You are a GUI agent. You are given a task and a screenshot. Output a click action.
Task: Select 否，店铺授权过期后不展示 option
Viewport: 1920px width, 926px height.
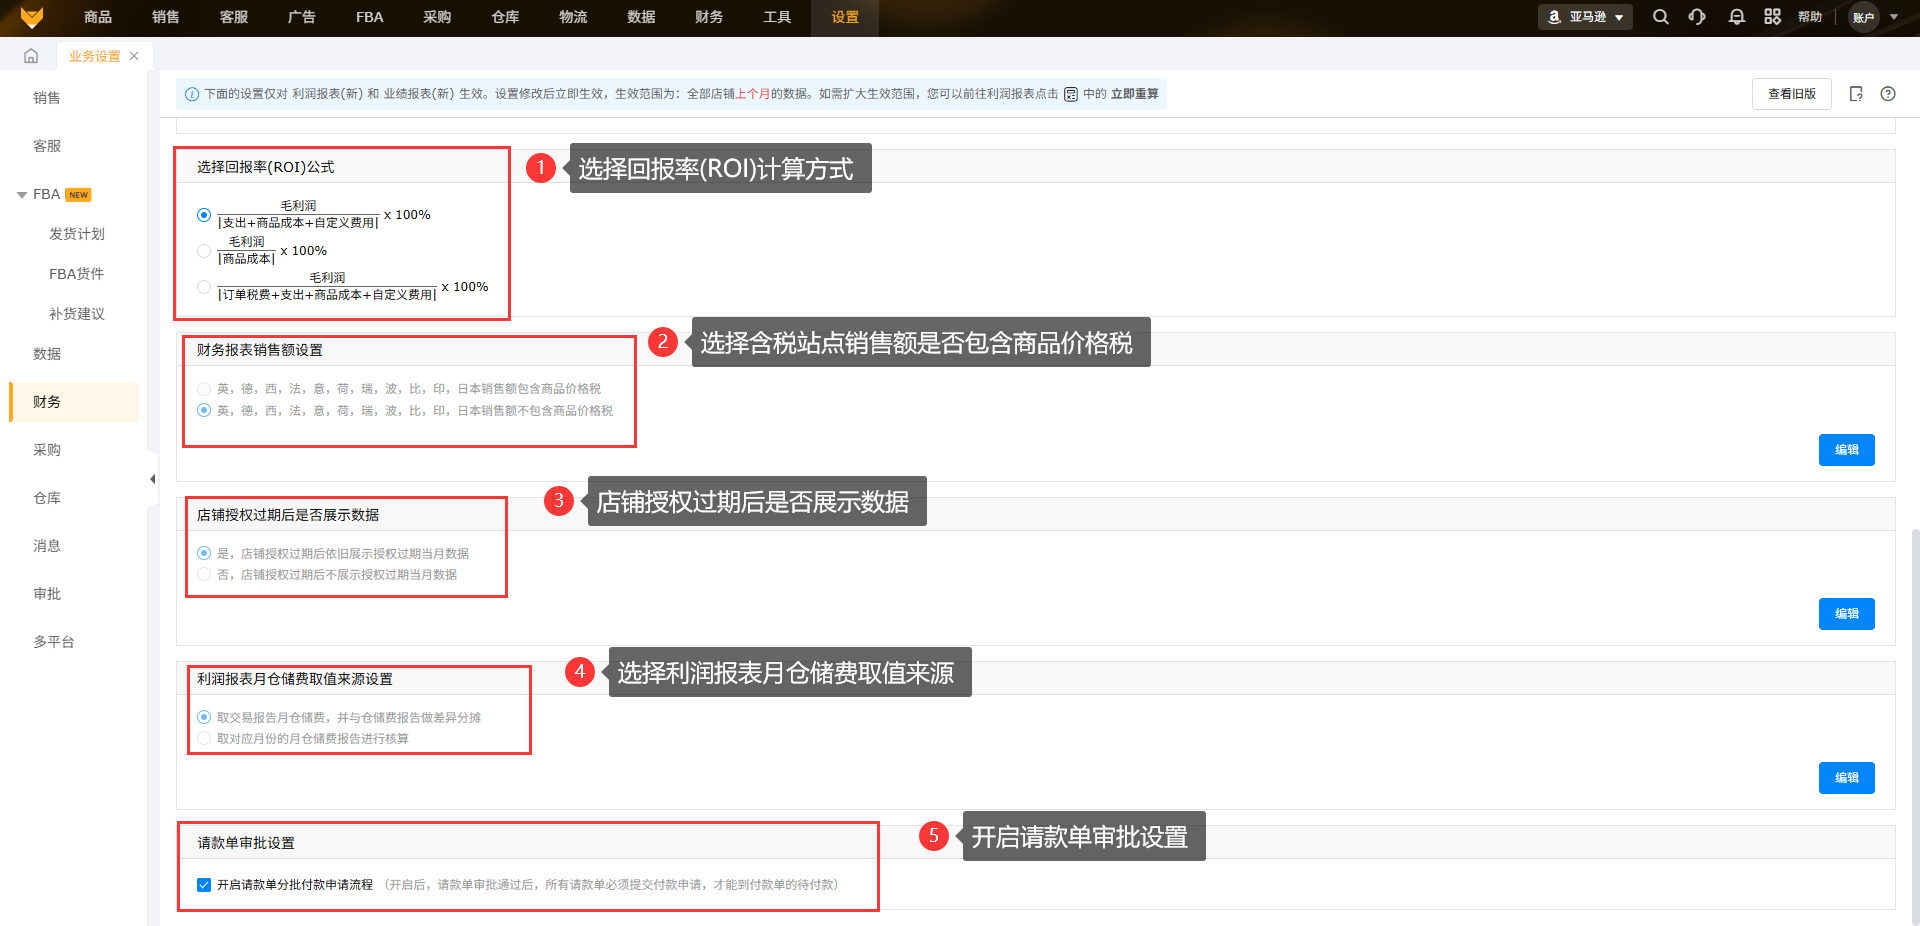point(204,575)
